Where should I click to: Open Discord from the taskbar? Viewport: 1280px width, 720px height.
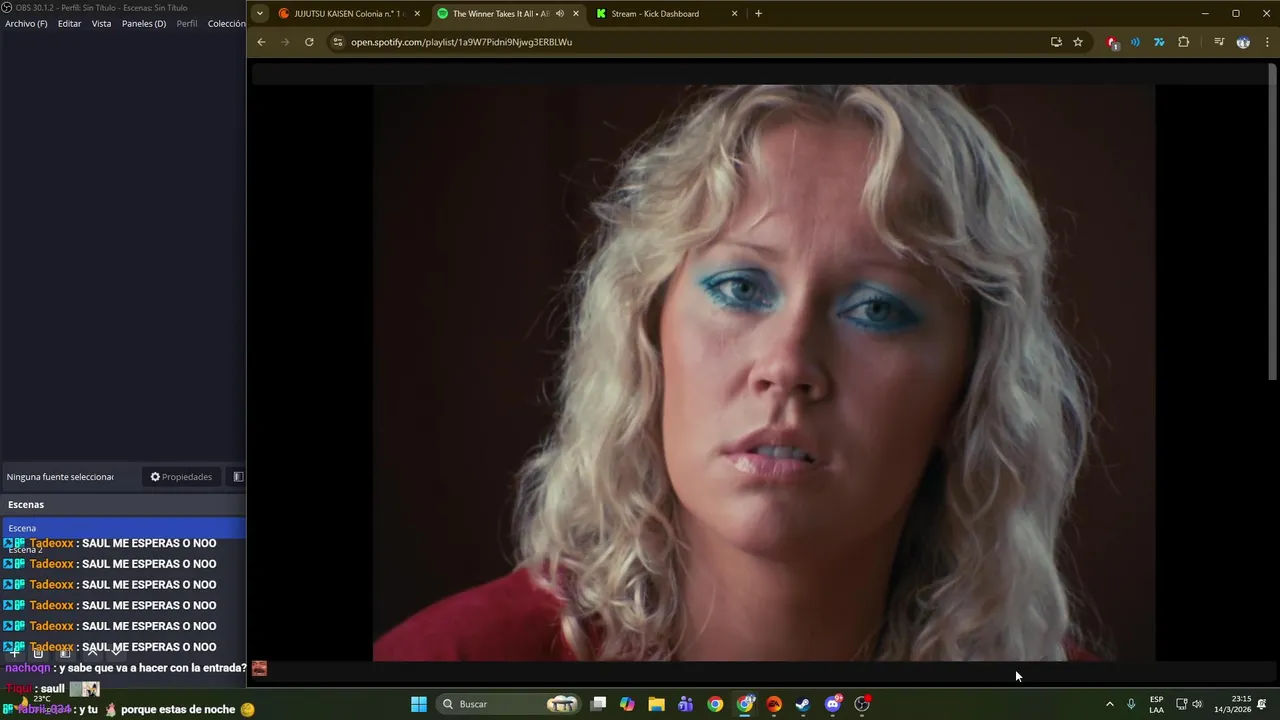(833, 704)
